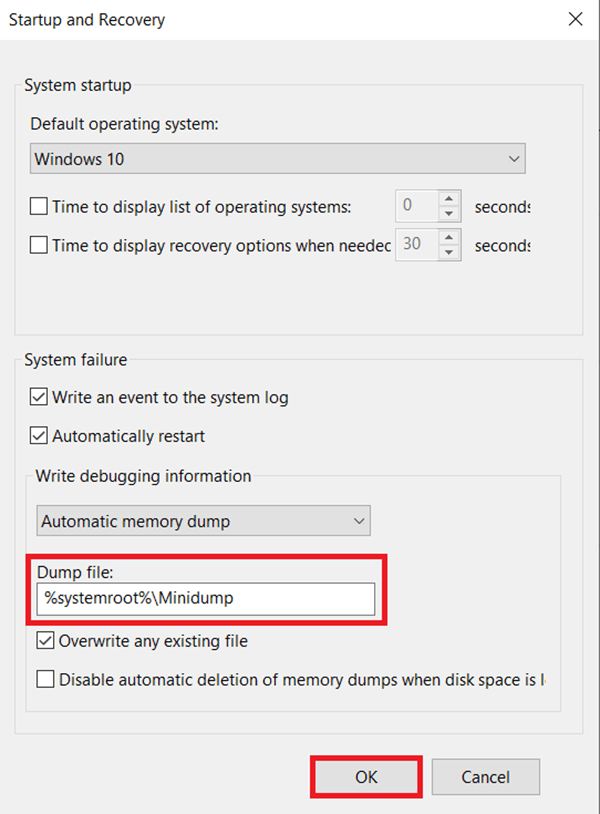Open the Write debugging information dropdown
The height and width of the screenshot is (814, 600).
(x=357, y=521)
